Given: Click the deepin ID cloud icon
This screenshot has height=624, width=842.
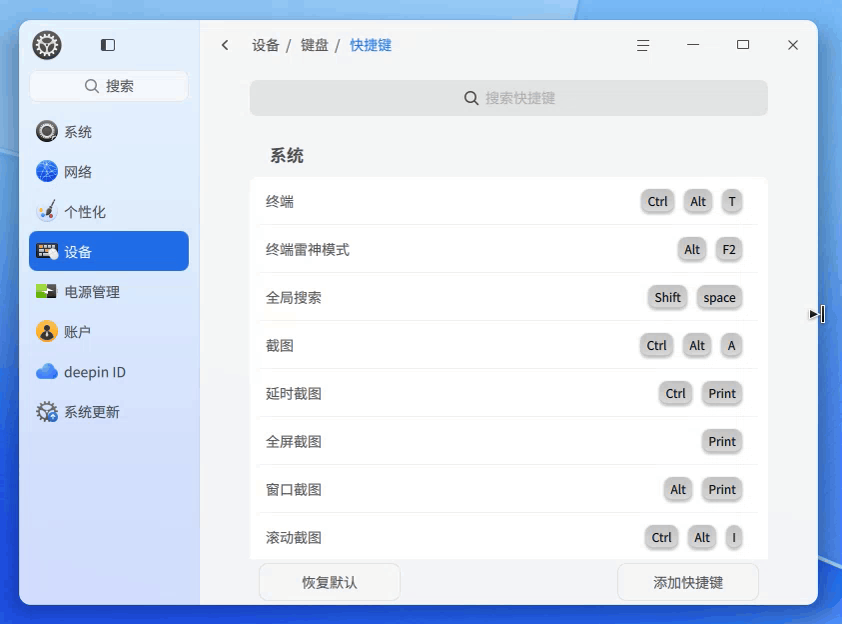Looking at the screenshot, I should [x=47, y=372].
